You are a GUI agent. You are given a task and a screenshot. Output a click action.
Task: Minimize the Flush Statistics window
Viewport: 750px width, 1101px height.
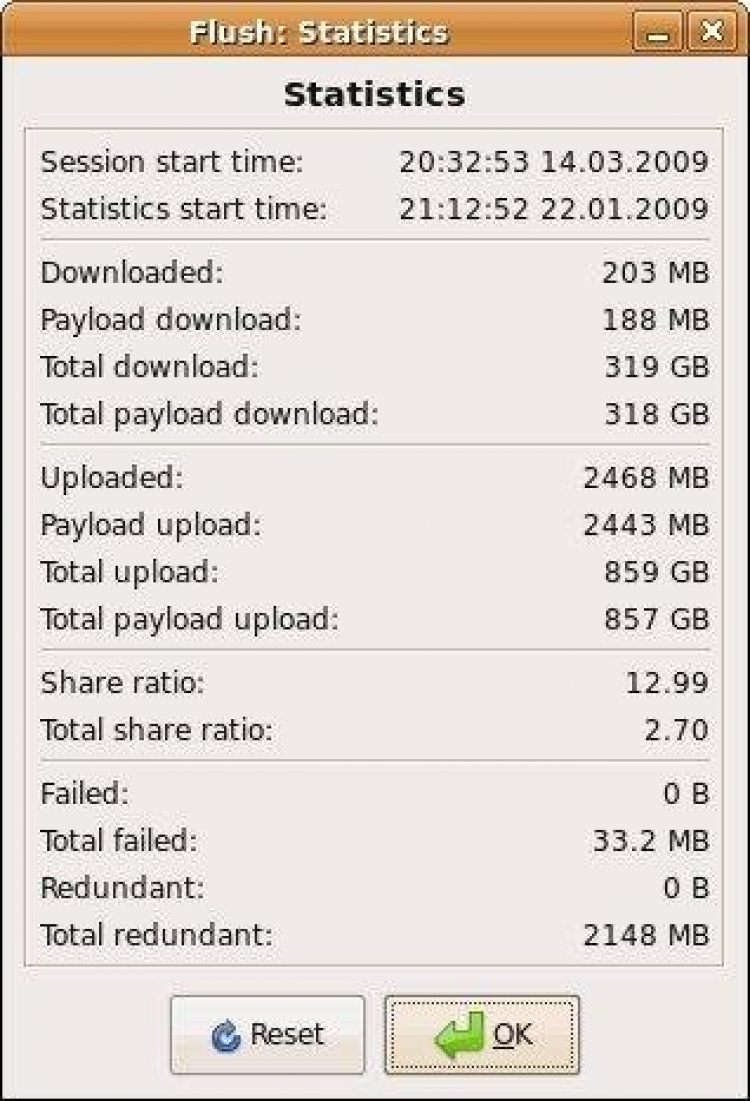[657, 33]
